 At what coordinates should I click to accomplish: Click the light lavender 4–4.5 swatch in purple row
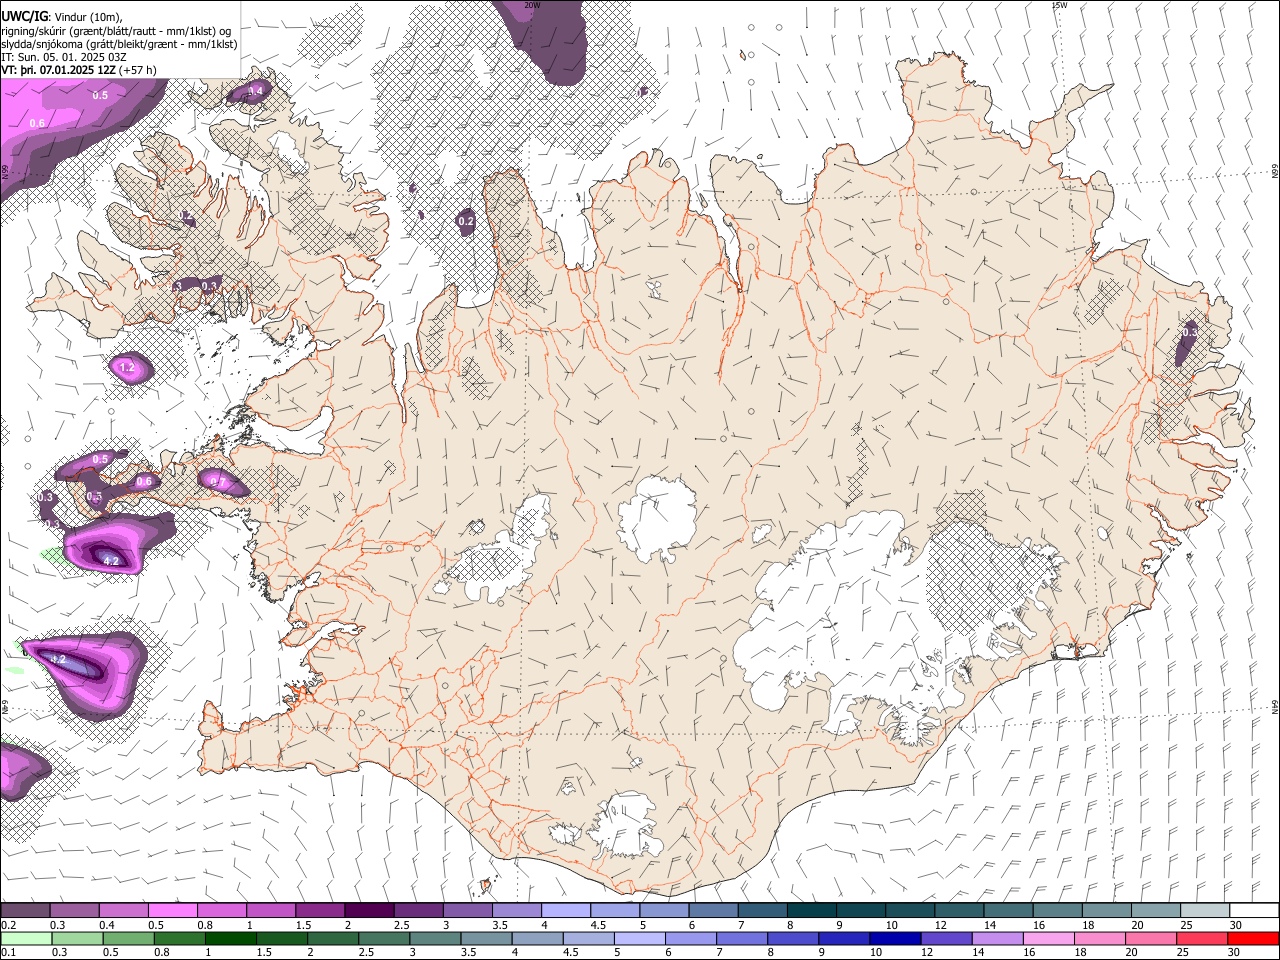(566, 911)
